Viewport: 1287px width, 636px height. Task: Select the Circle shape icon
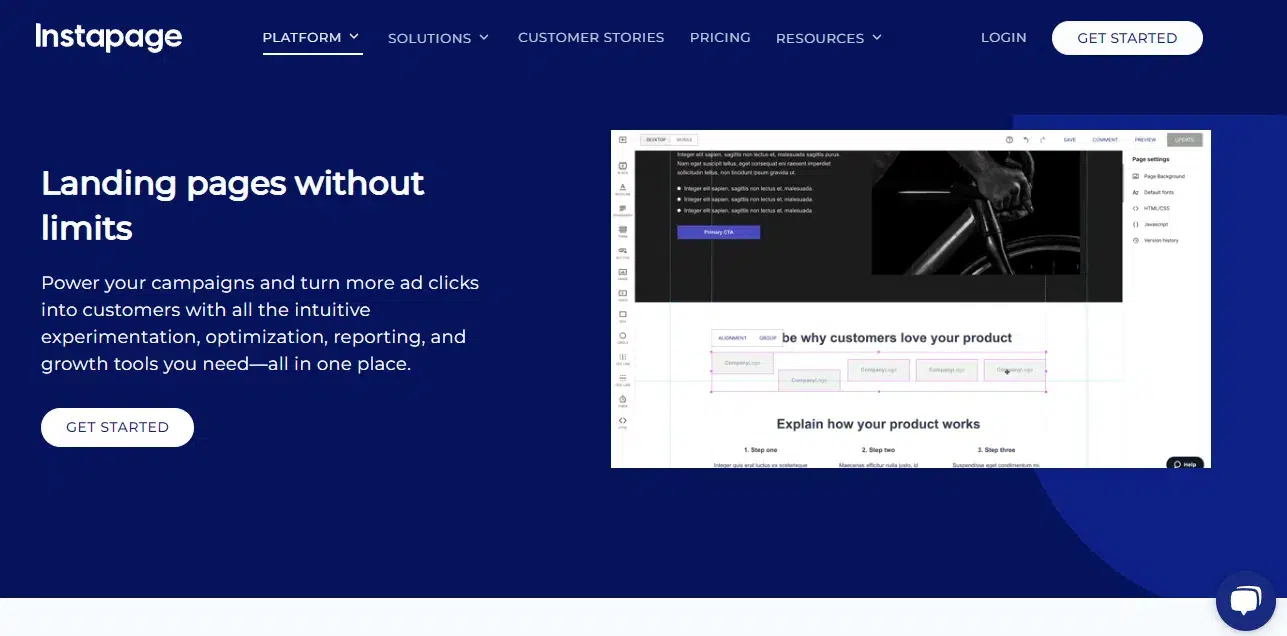[x=622, y=337]
